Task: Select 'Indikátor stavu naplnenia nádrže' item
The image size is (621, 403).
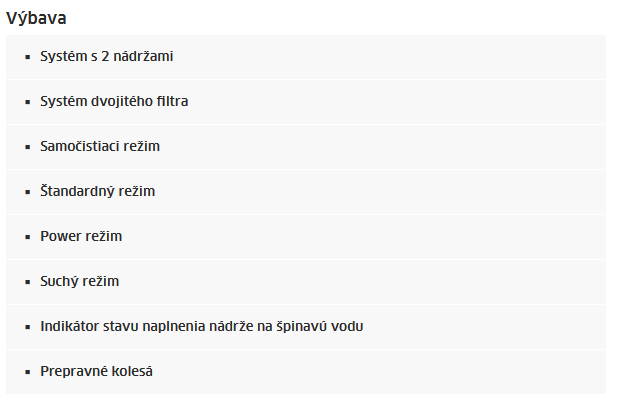Action: (306, 327)
